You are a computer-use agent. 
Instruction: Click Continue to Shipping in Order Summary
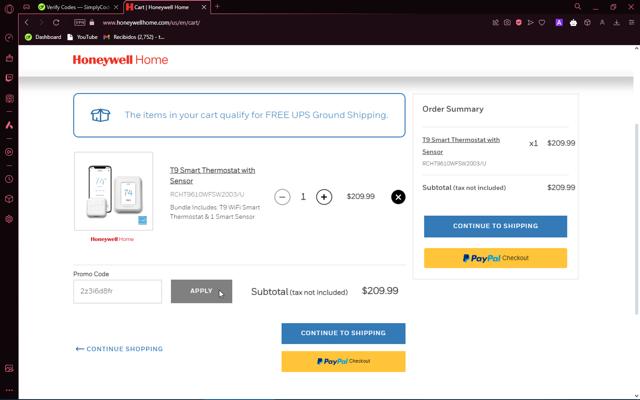495,226
